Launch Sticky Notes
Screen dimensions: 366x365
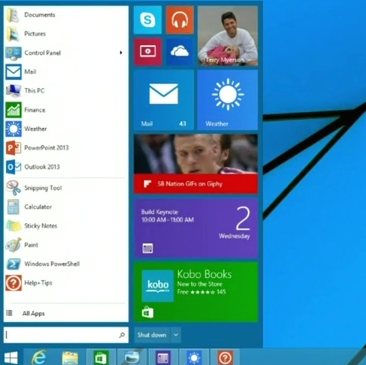click(x=66, y=226)
